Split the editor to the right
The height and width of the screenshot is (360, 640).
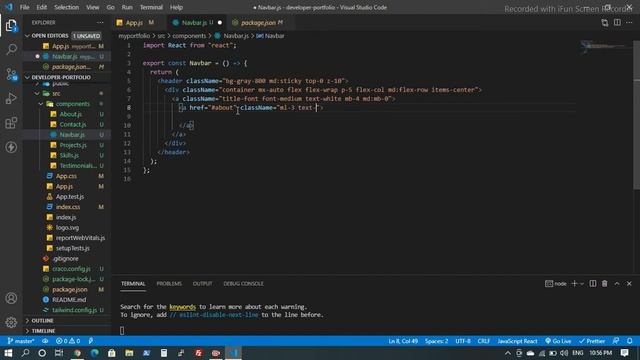[x=617, y=23]
